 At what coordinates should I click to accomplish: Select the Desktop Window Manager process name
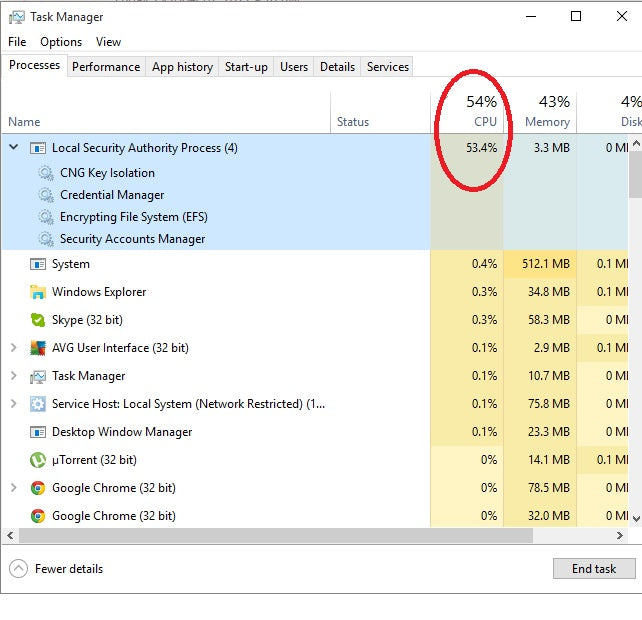point(122,432)
